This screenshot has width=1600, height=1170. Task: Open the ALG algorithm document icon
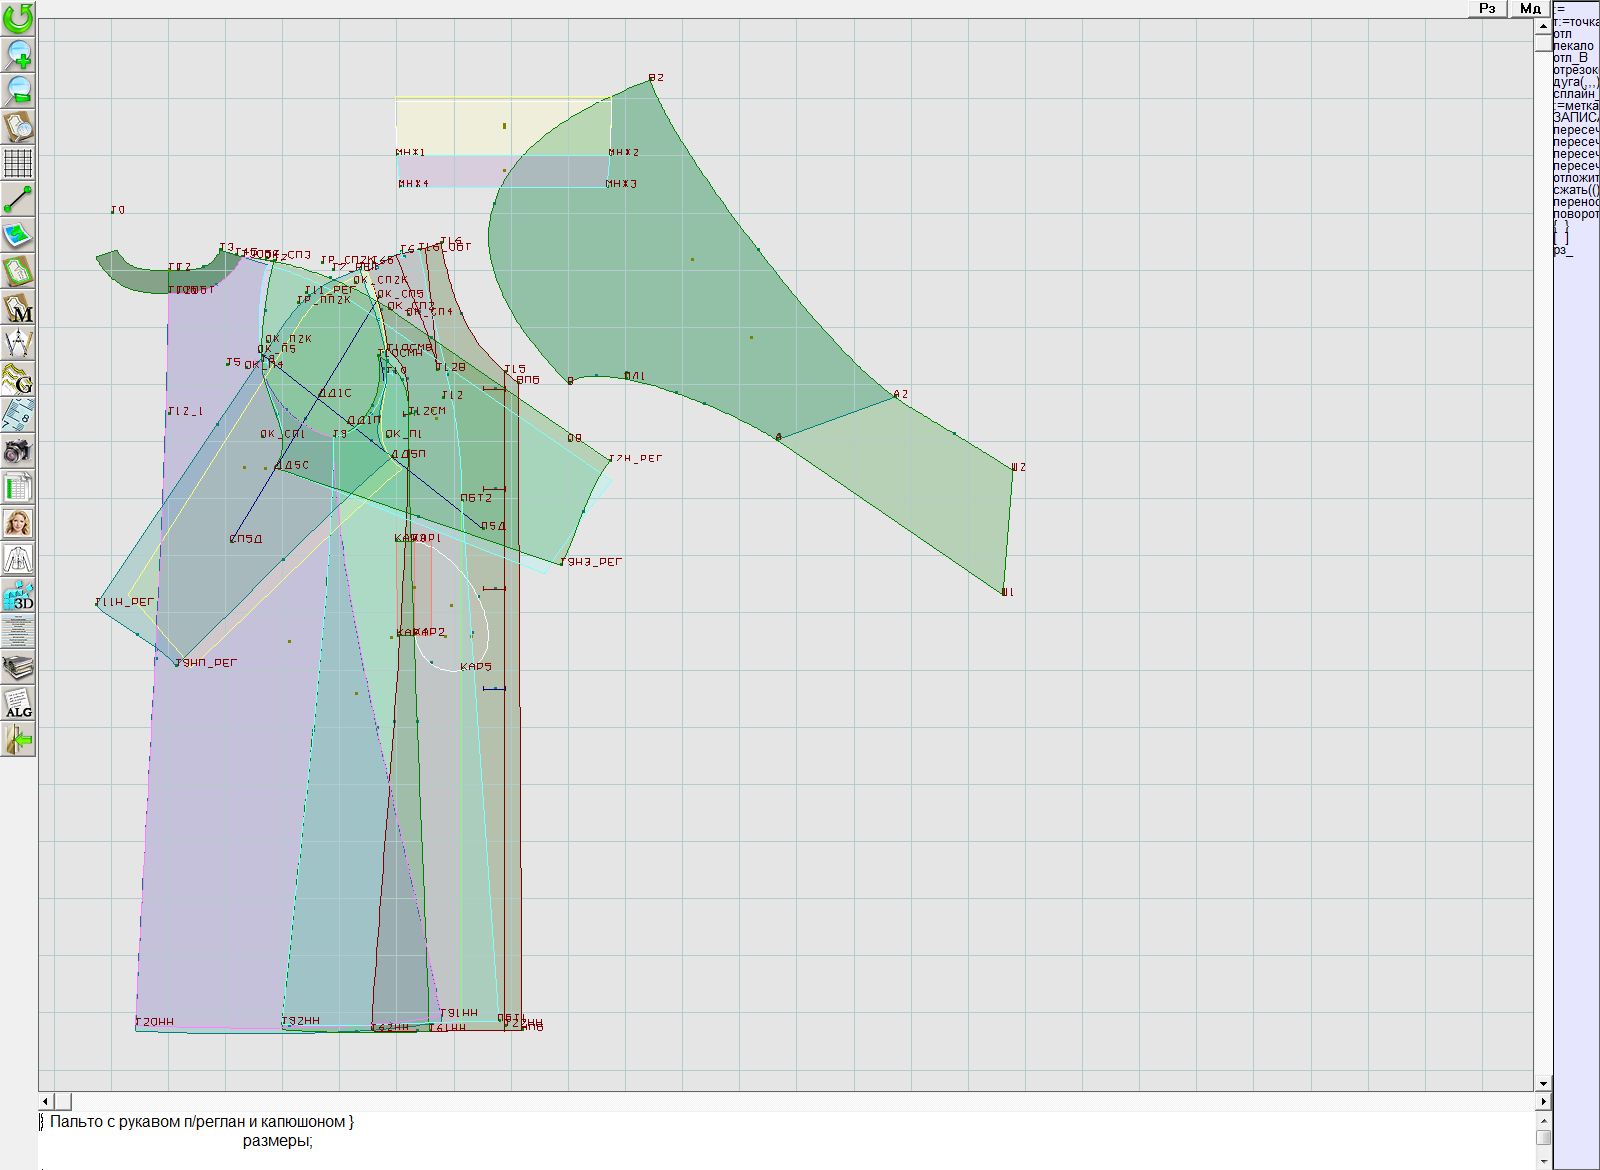(18, 704)
